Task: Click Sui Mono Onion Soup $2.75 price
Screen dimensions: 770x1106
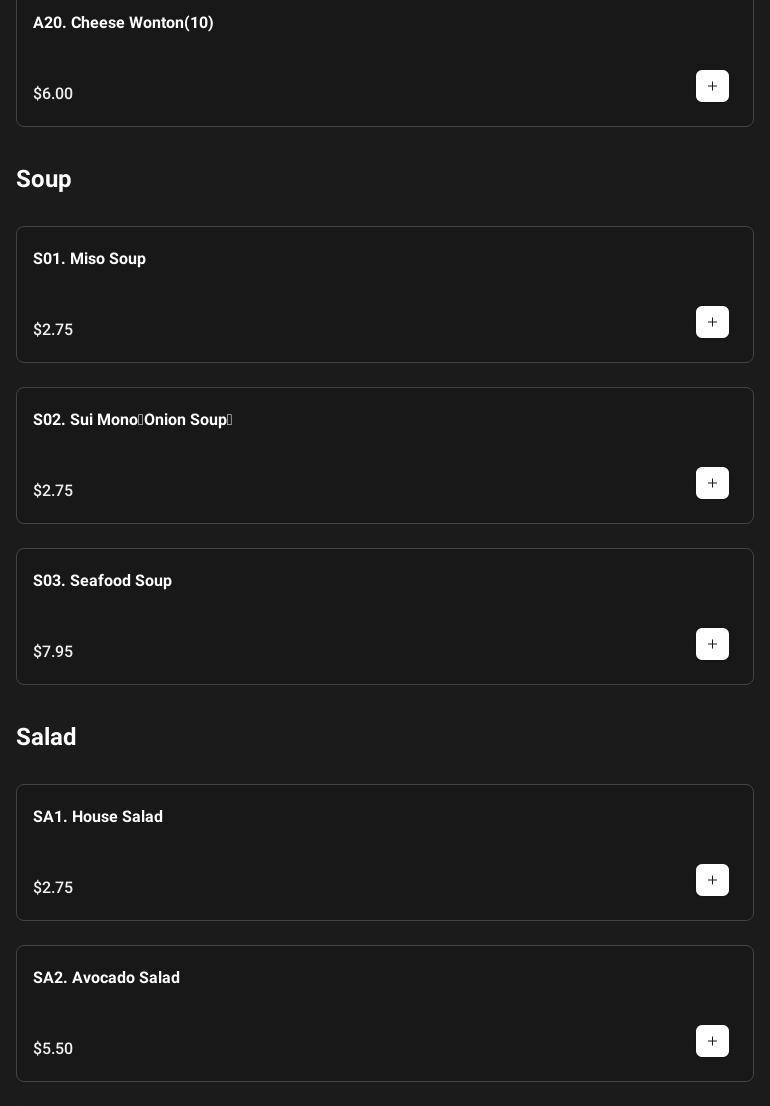Action: click(53, 491)
